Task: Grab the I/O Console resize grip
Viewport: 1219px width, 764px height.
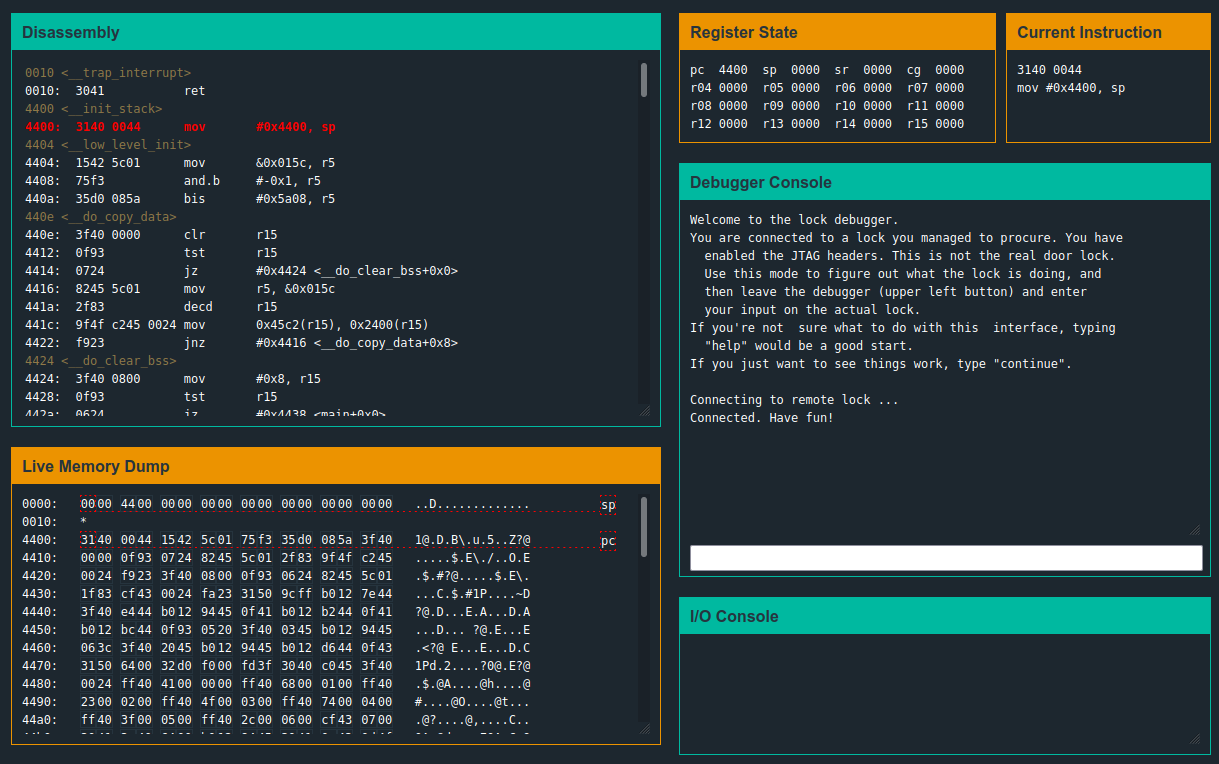Action: pyautogui.click(x=1195, y=739)
